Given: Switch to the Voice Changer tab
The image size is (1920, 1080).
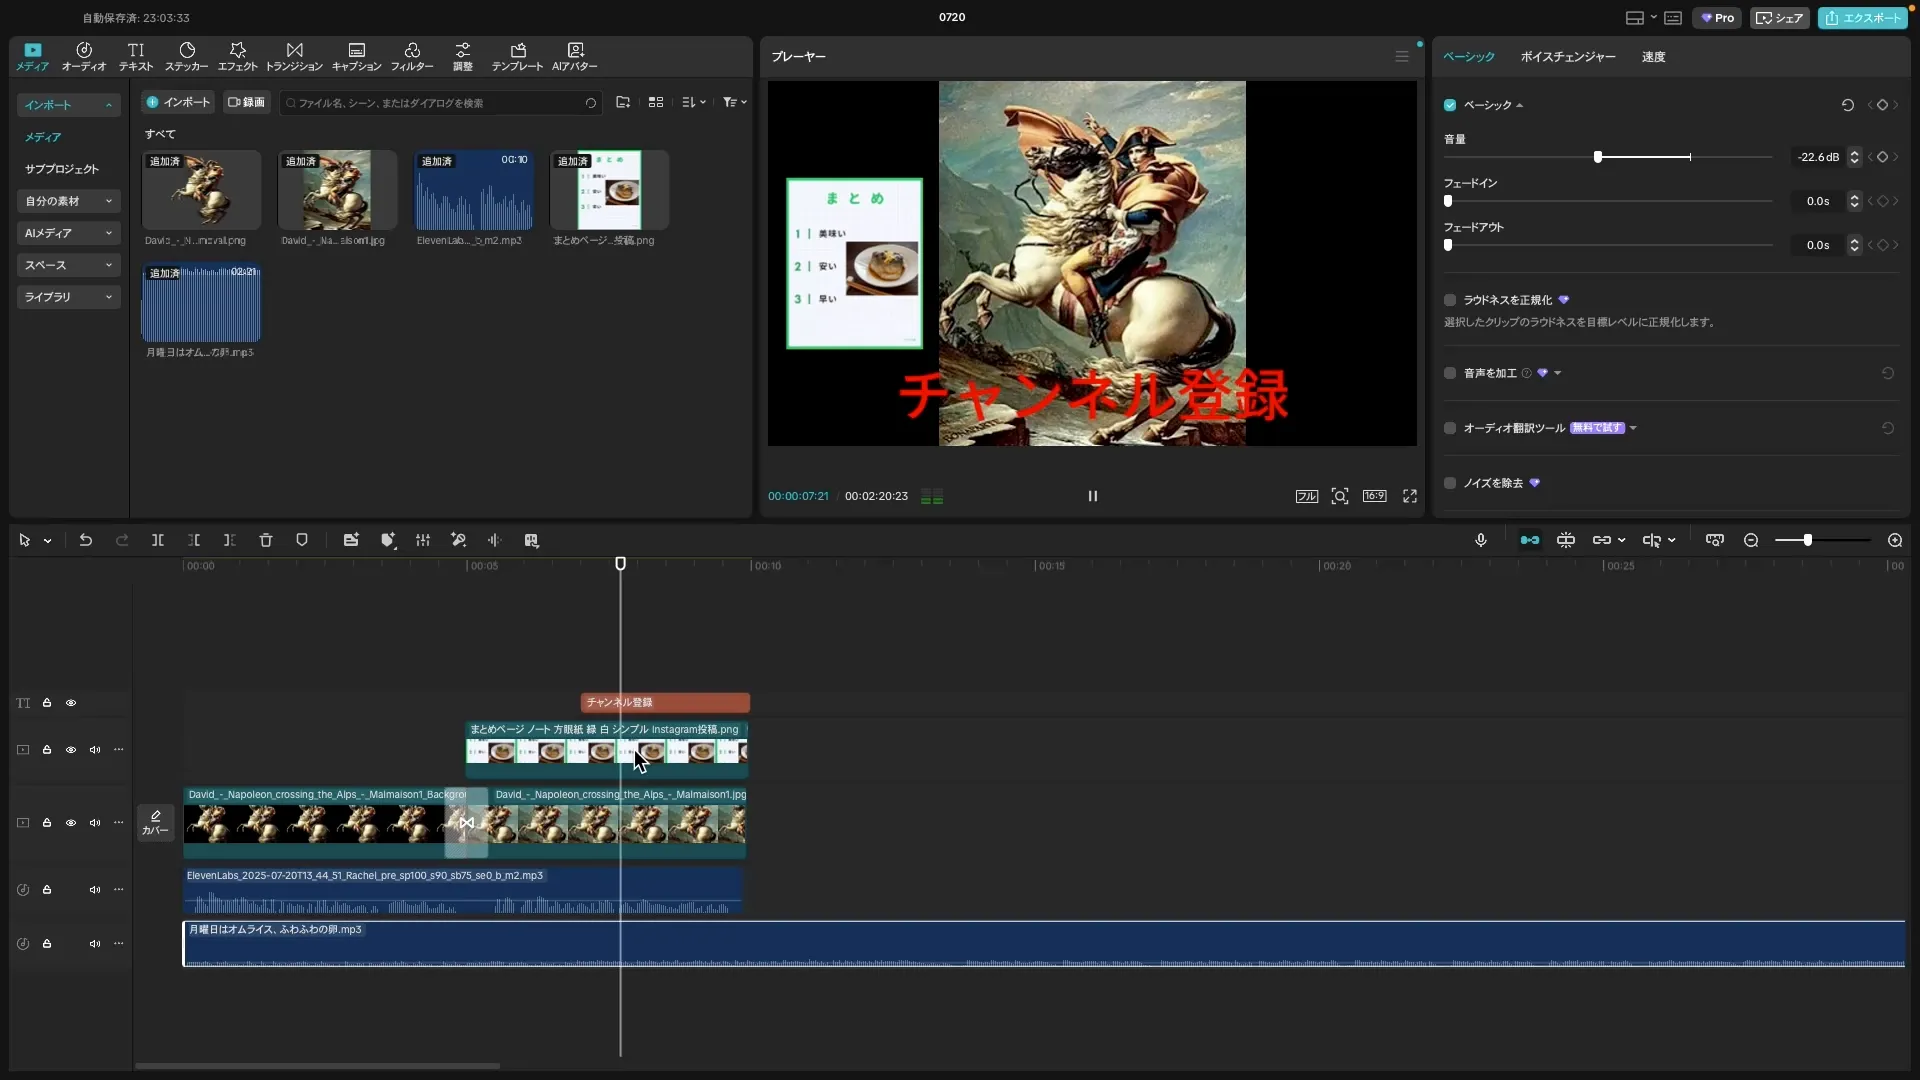Looking at the screenshot, I should point(1567,57).
